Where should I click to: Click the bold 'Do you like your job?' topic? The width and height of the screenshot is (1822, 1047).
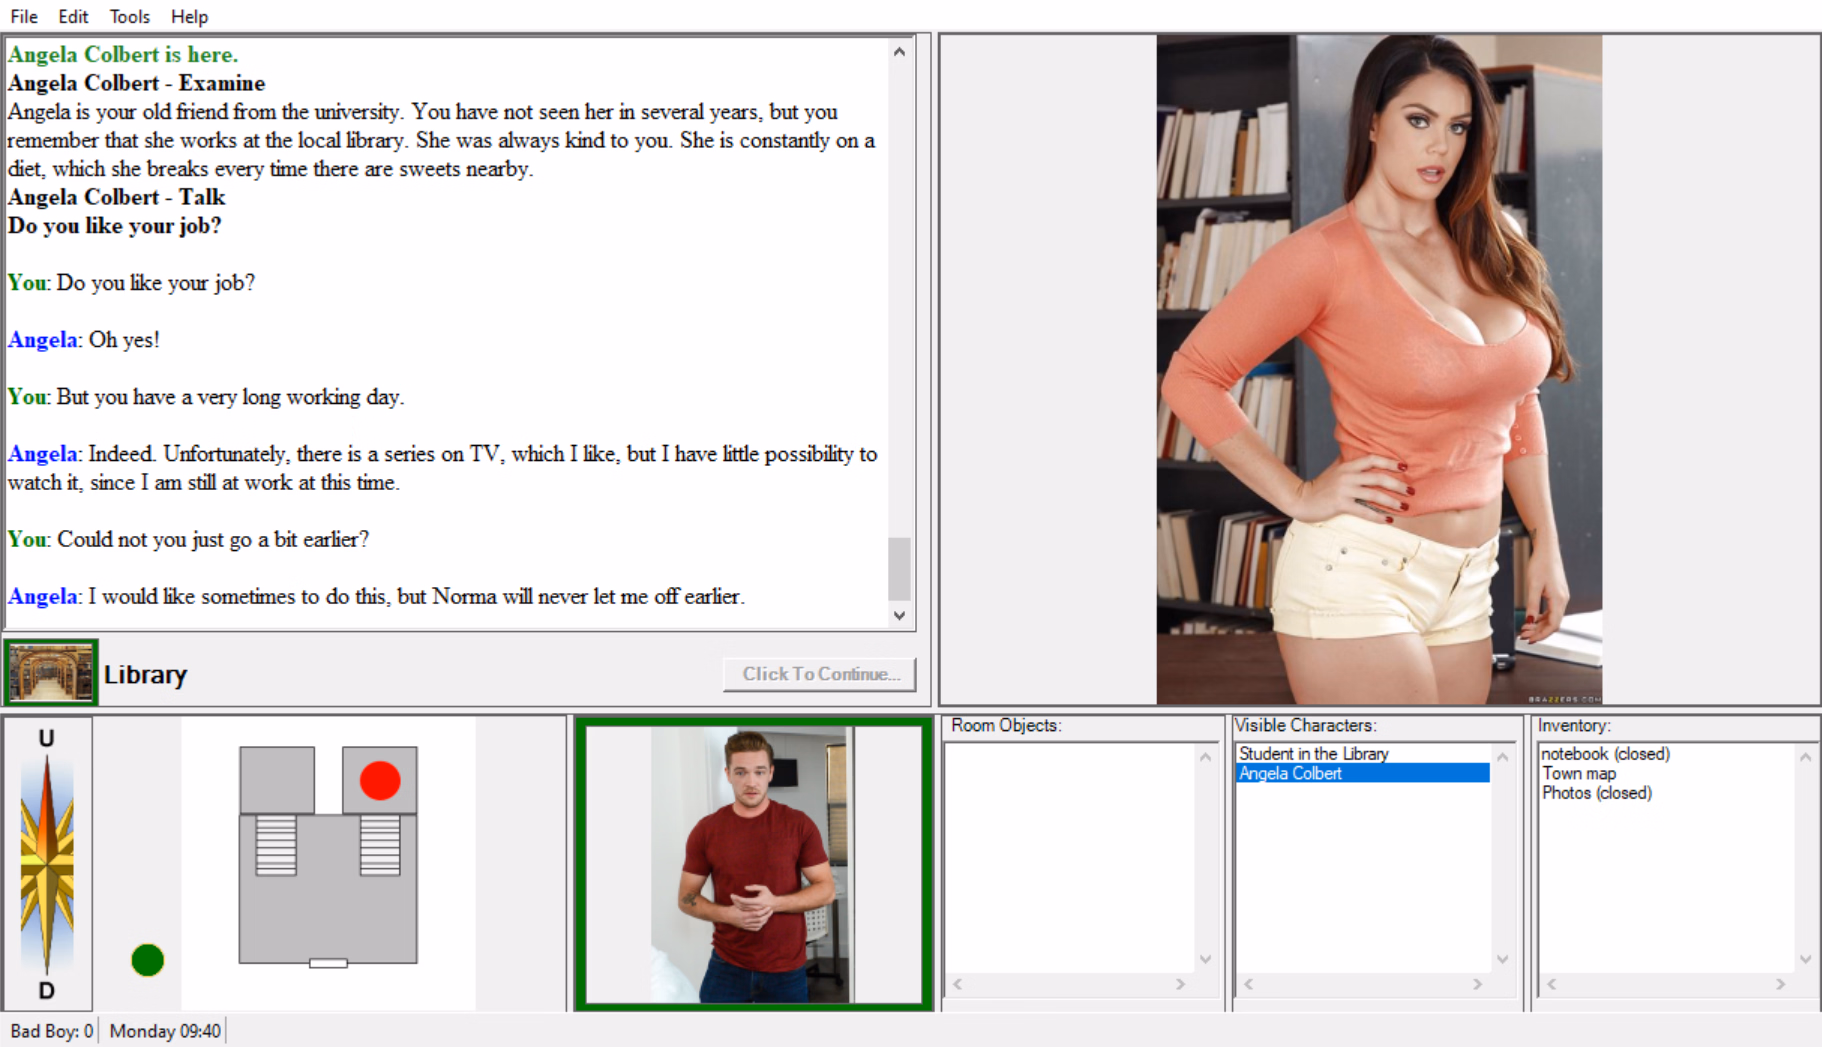point(115,226)
